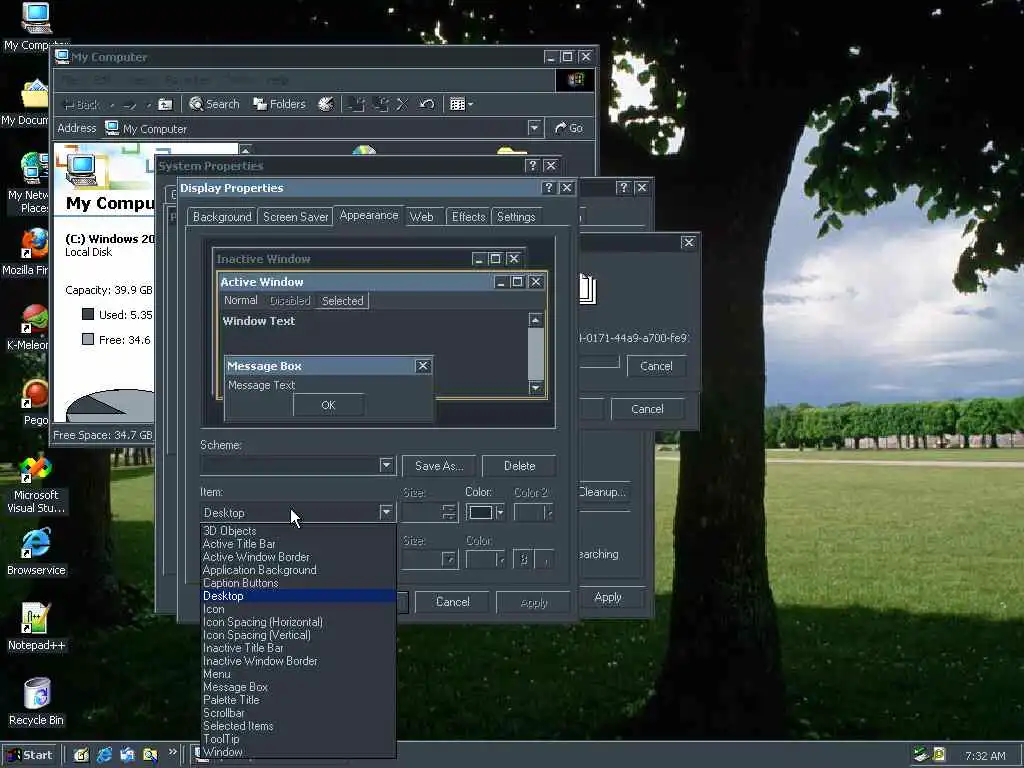This screenshot has width=1024, height=768.
Task: Select Scrollbar from Item list
Action: click(298, 713)
